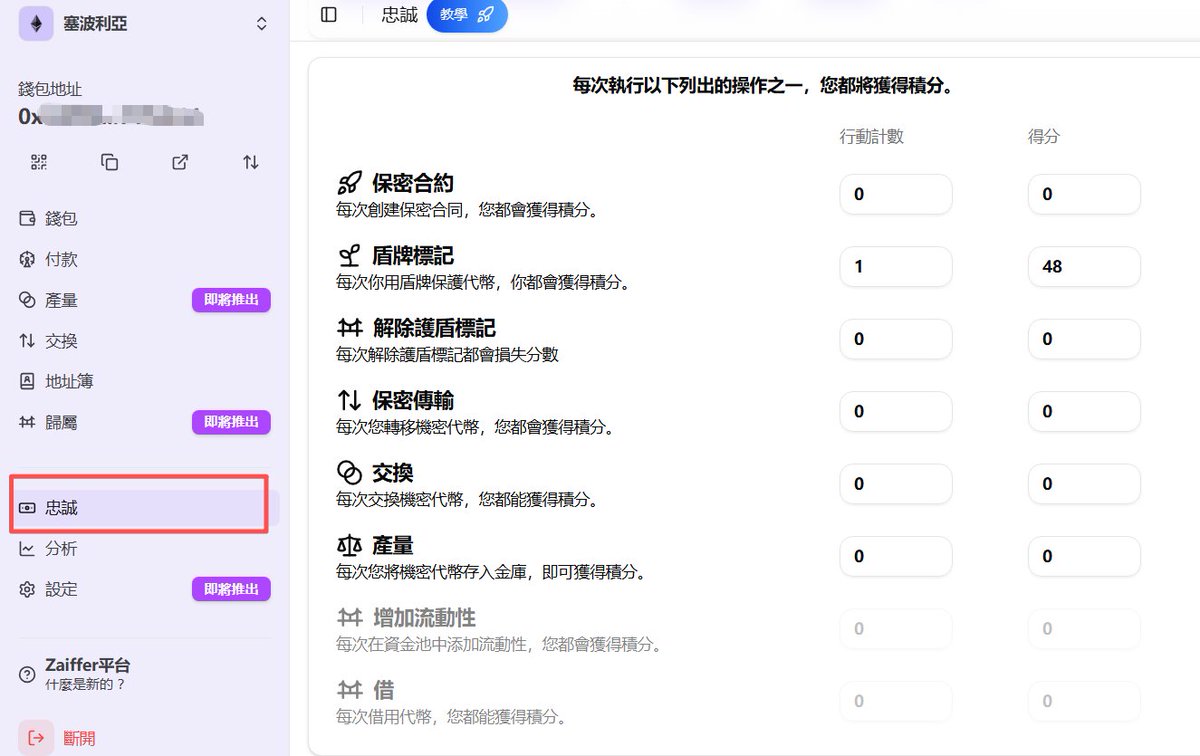Screen dimensions: 1200x756
Task: Open the 塞波利亞 network selector chevron
Action: (262, 23)
